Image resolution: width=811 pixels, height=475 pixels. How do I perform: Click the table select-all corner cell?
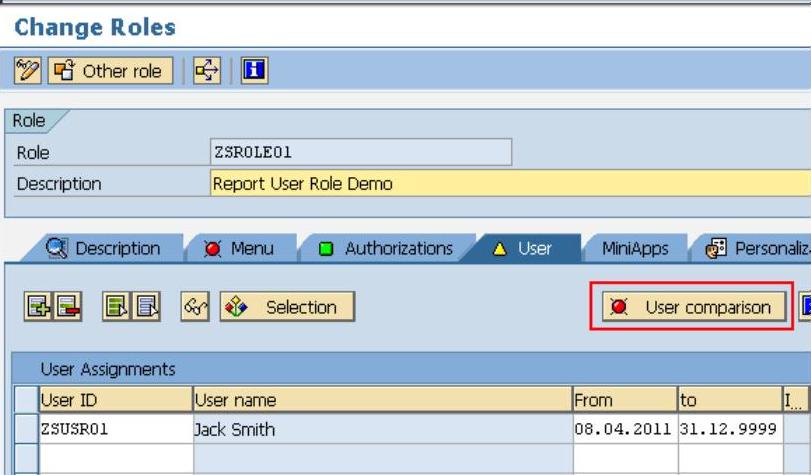point(26,400)
